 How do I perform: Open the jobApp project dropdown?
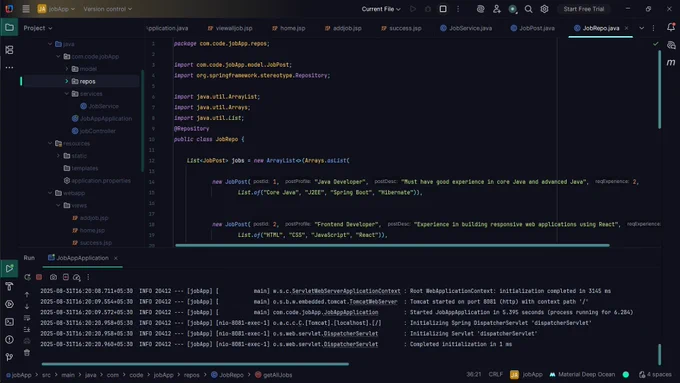coord(56,9)
